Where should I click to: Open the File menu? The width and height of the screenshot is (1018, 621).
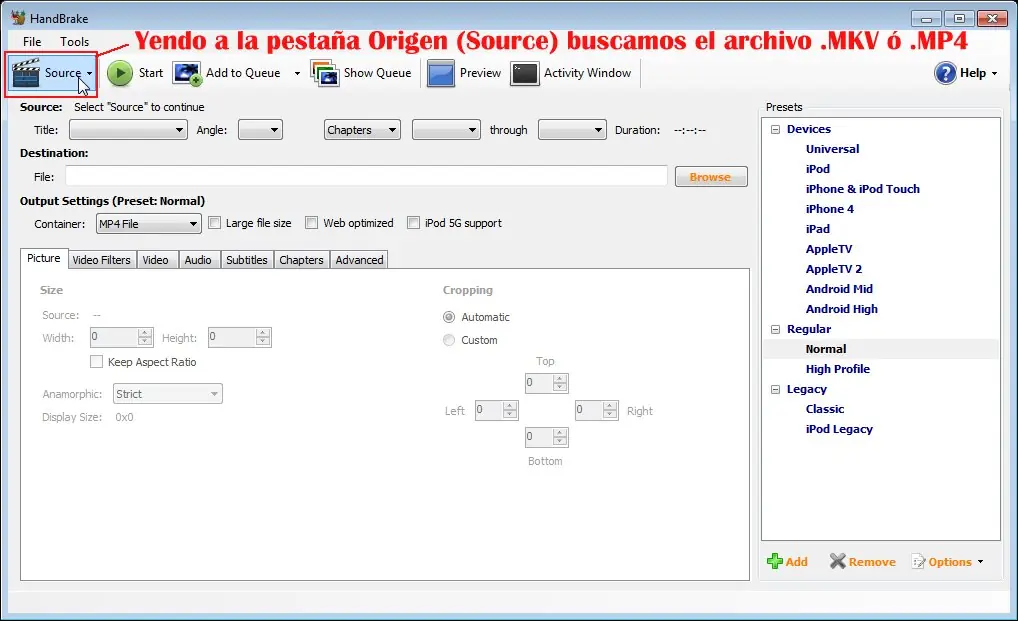[32, 42]
